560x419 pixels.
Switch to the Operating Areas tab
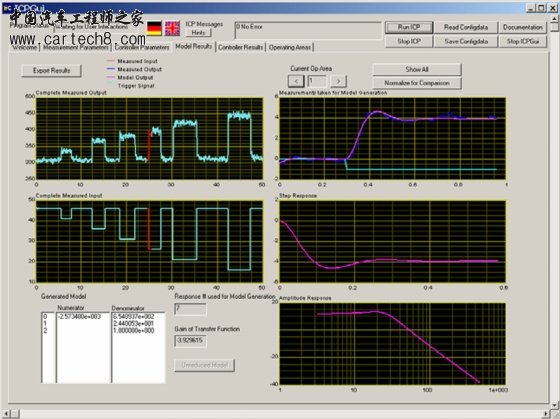290,47
